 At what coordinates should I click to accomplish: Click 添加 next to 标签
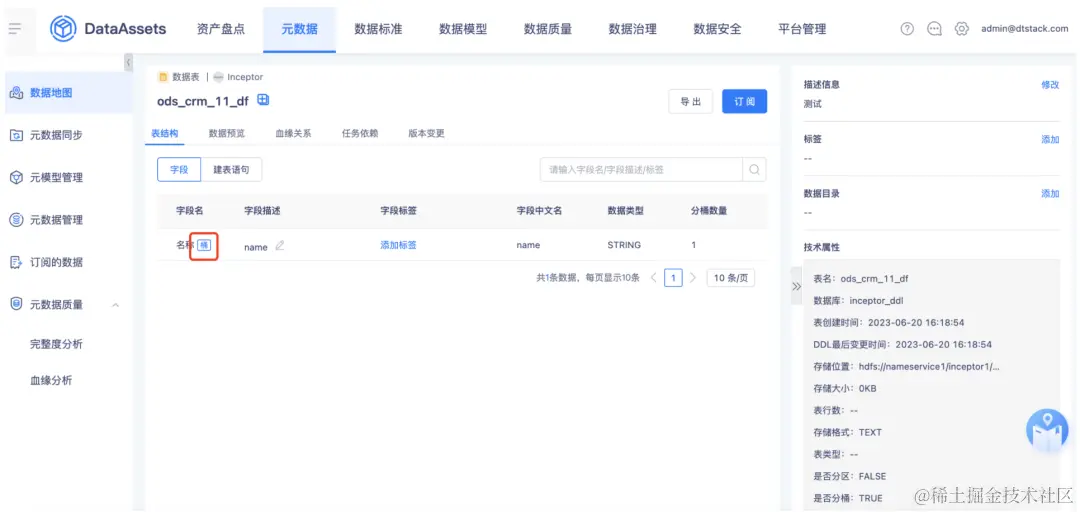1050,139
